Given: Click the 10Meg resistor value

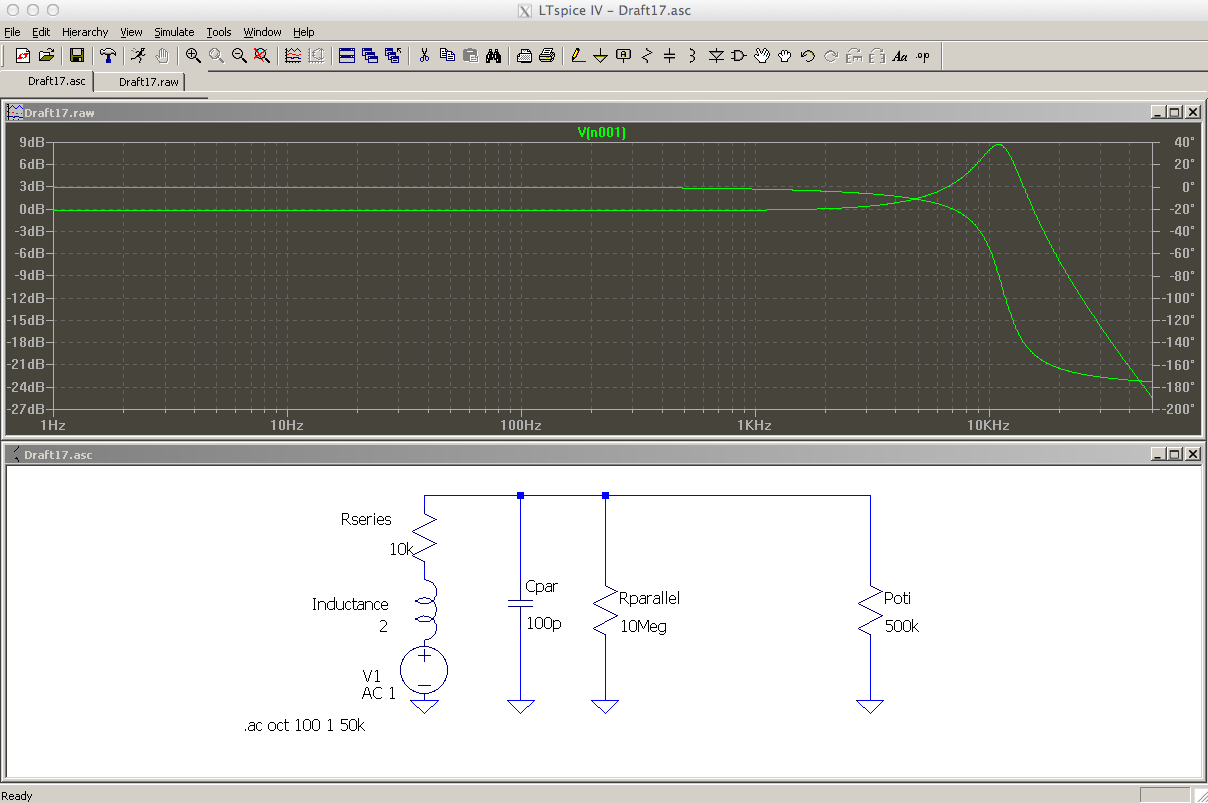Looking at the screenshot, I should click(643, 627).
